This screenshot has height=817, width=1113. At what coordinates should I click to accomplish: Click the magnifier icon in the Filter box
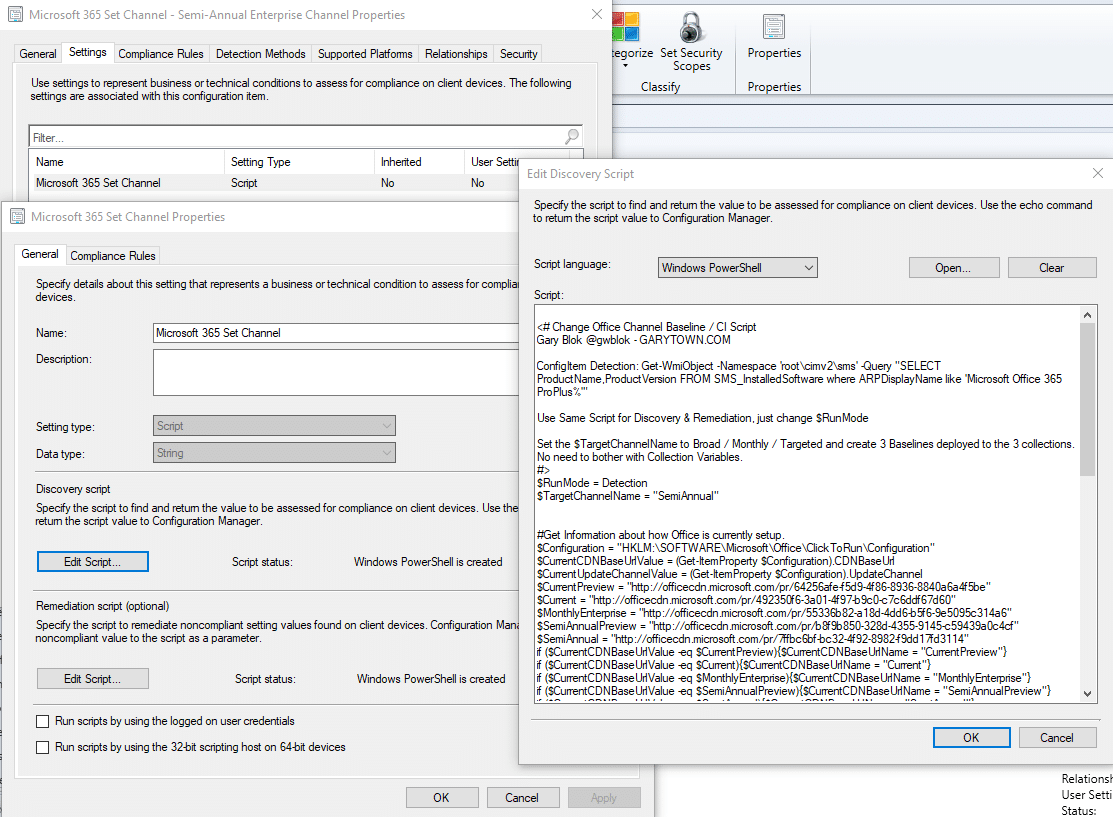(x=572, y=137)
